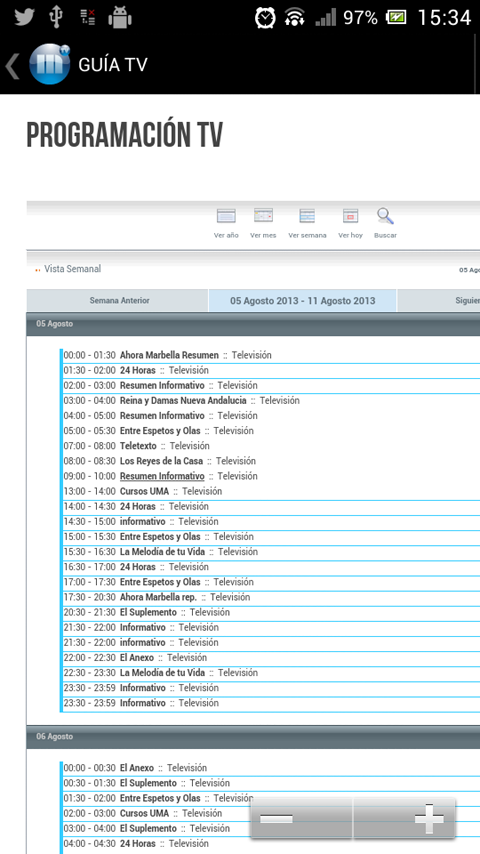Open the underlined 09:00 Resumen Informativo link
This screenshot has height=854, width=480.
pos(162,476)
